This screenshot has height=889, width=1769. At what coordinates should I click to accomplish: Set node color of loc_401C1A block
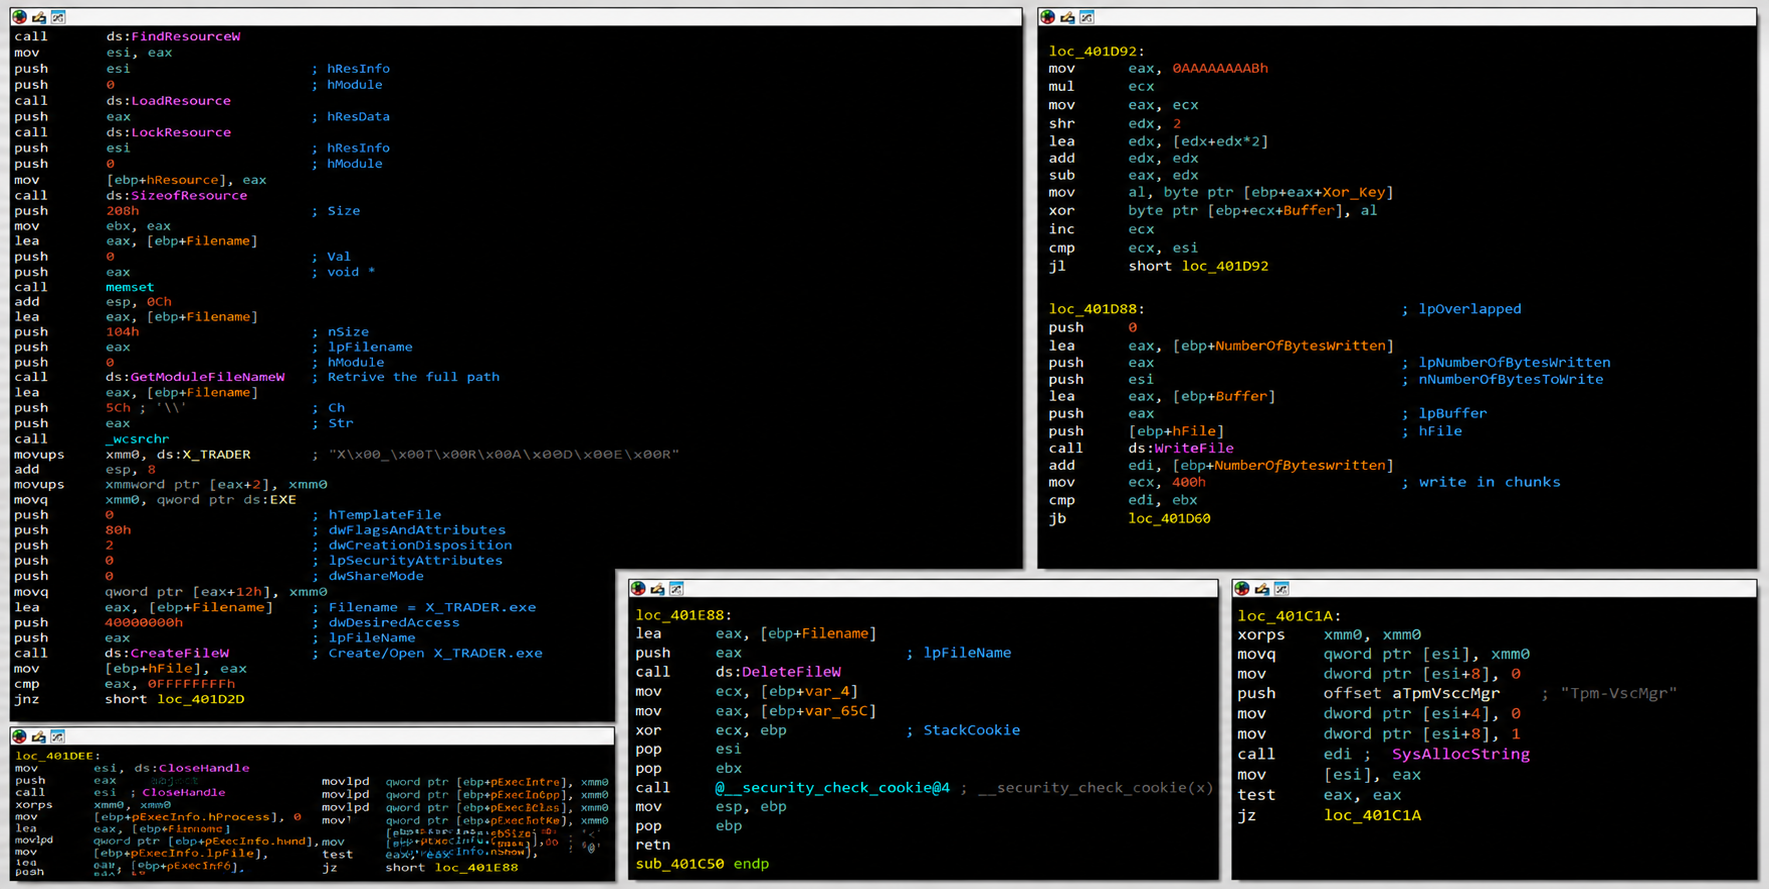point(1242,588)
